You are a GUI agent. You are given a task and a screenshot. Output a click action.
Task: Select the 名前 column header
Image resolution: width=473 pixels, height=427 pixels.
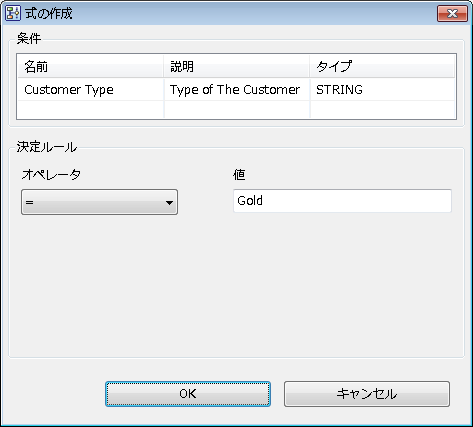pos(90,66)
